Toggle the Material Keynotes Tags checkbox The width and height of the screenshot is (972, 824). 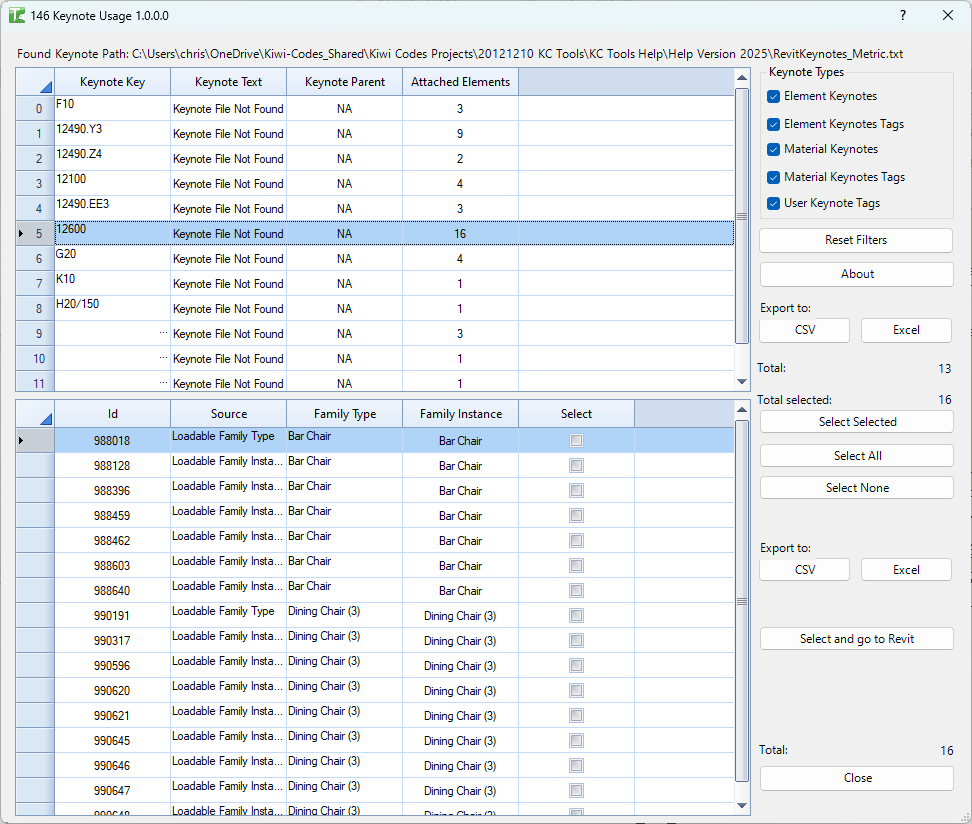pos(773,177)
